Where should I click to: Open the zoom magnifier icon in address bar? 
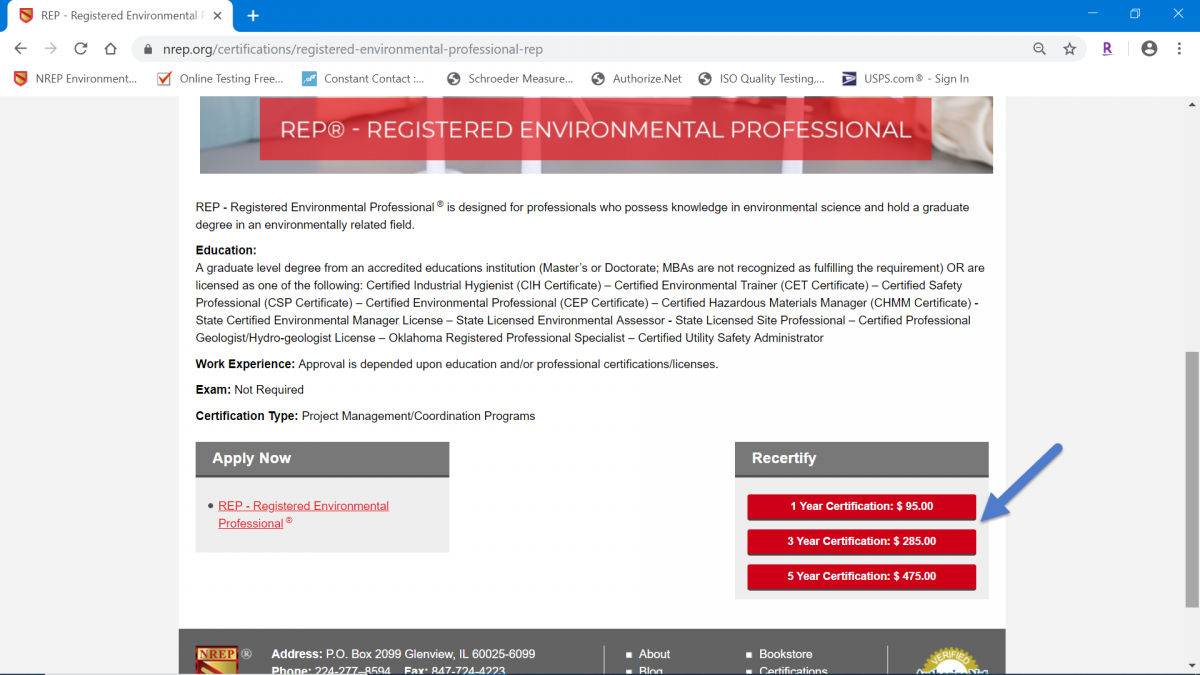1039,48
